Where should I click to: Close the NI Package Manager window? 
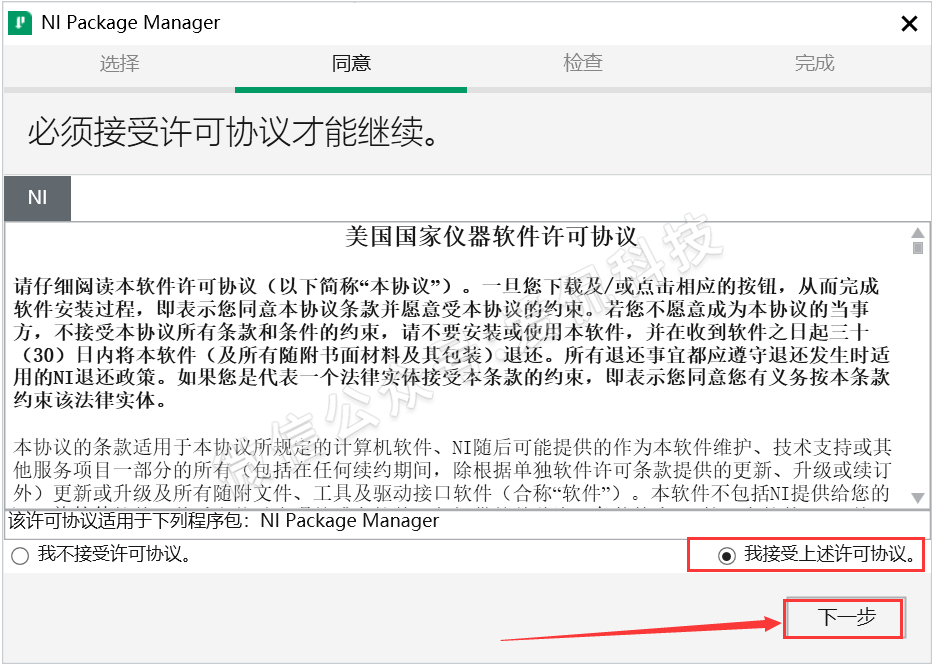click(x=909, y=24)
